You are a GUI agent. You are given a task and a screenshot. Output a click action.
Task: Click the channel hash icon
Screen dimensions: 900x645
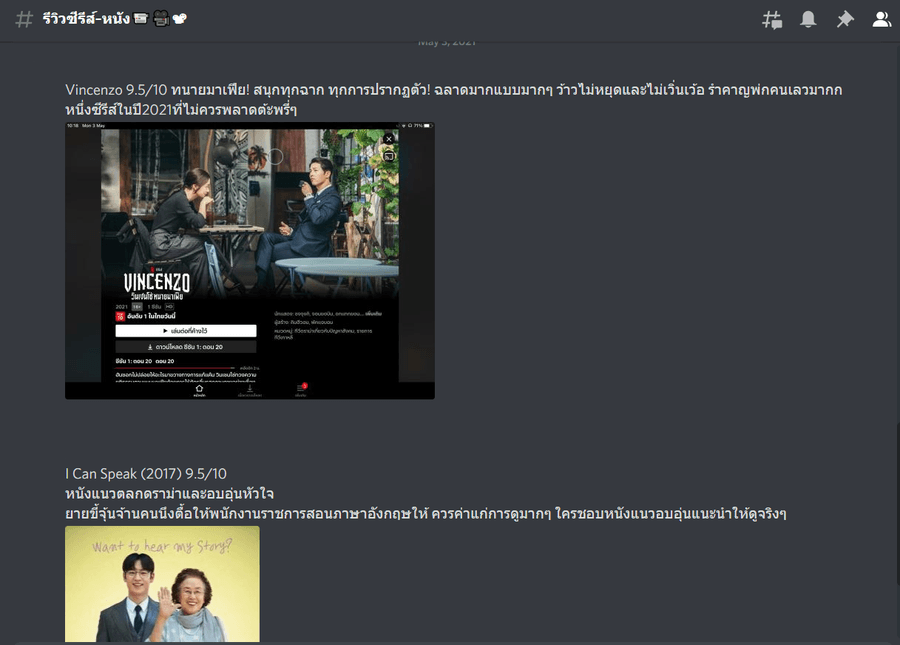tap(24, 20)
